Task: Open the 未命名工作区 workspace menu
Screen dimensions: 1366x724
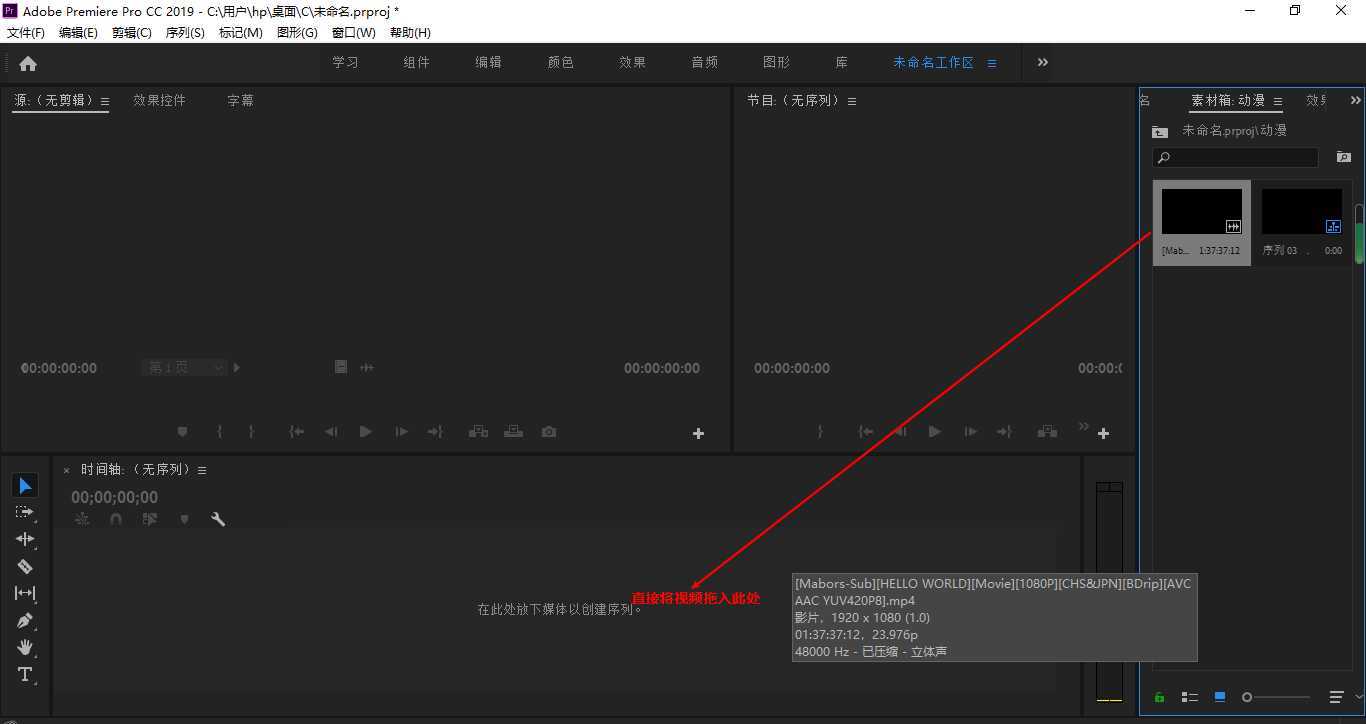Action: [x=992, y=63]
